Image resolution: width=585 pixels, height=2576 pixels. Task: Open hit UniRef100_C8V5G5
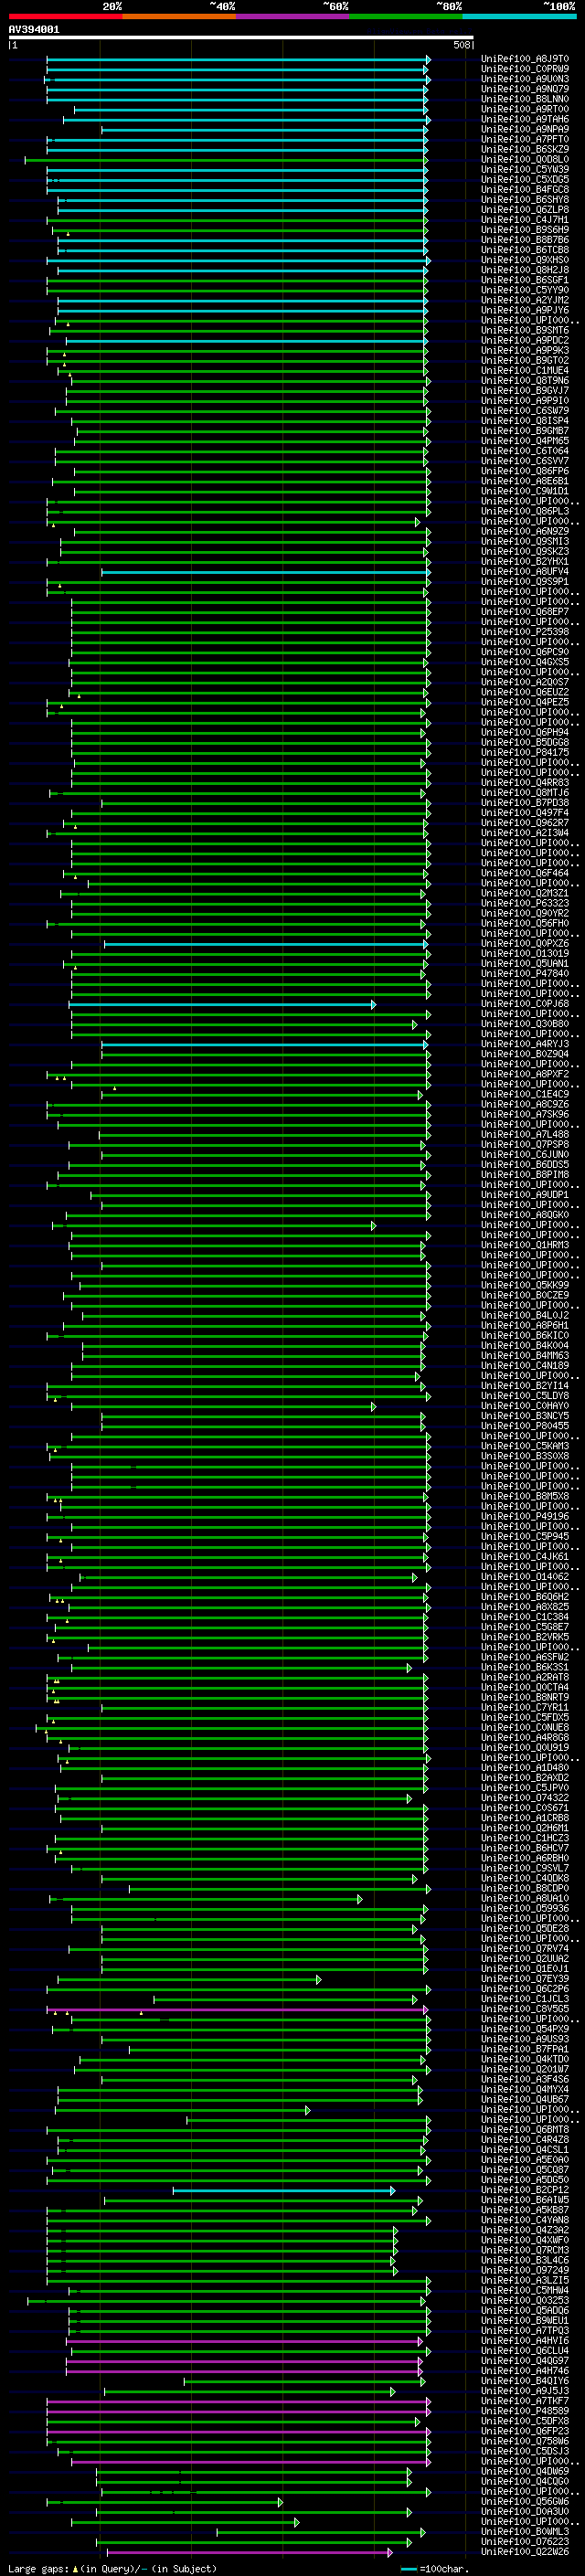click(525, 2009)
